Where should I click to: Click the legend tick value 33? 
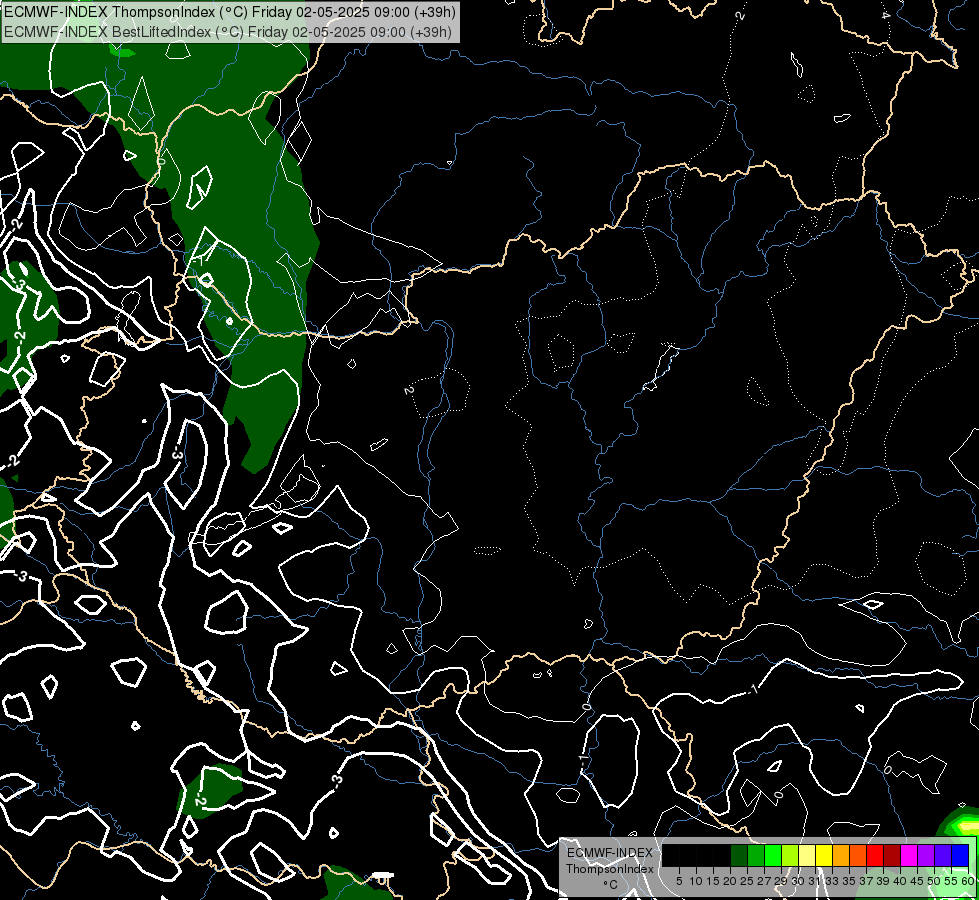833,881
